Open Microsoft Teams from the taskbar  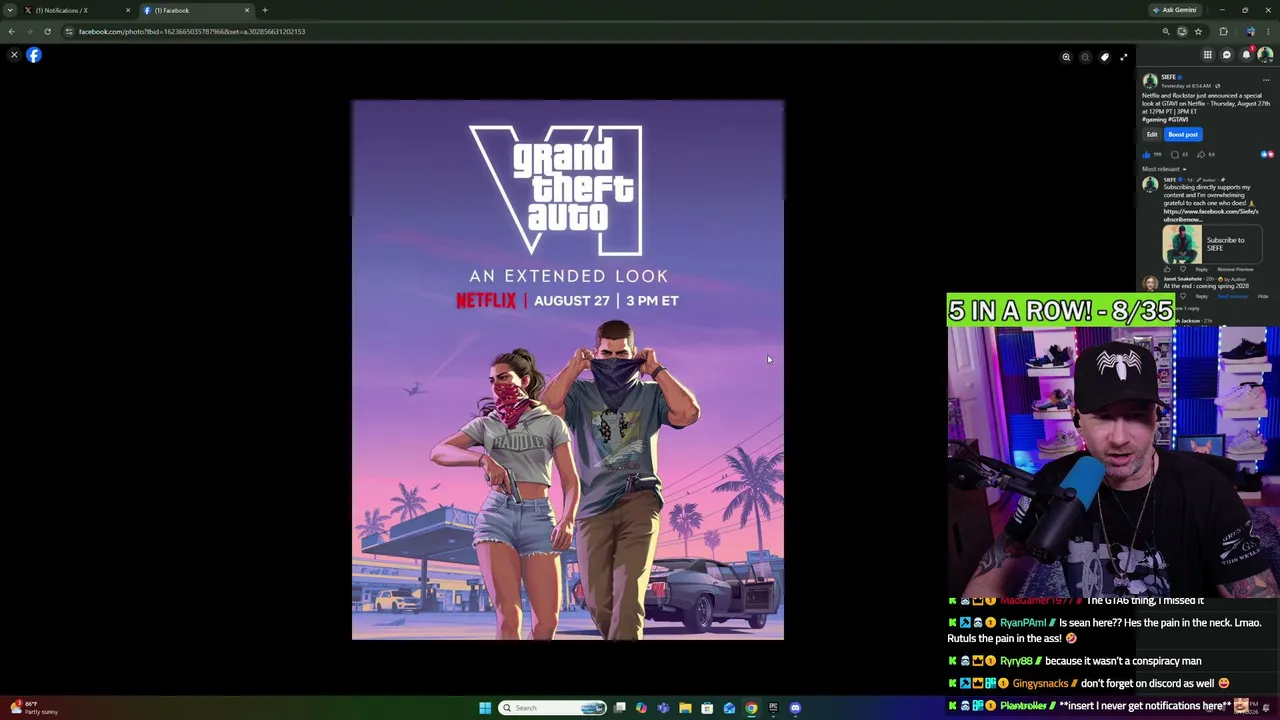(x=663, y=708)
